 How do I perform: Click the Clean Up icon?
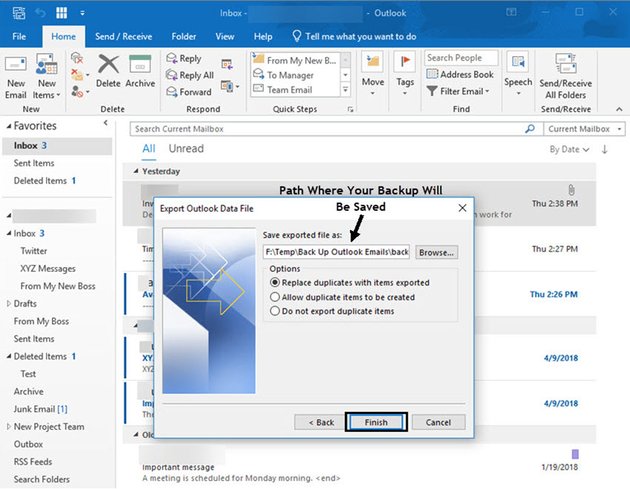click(x=78, y=75)
